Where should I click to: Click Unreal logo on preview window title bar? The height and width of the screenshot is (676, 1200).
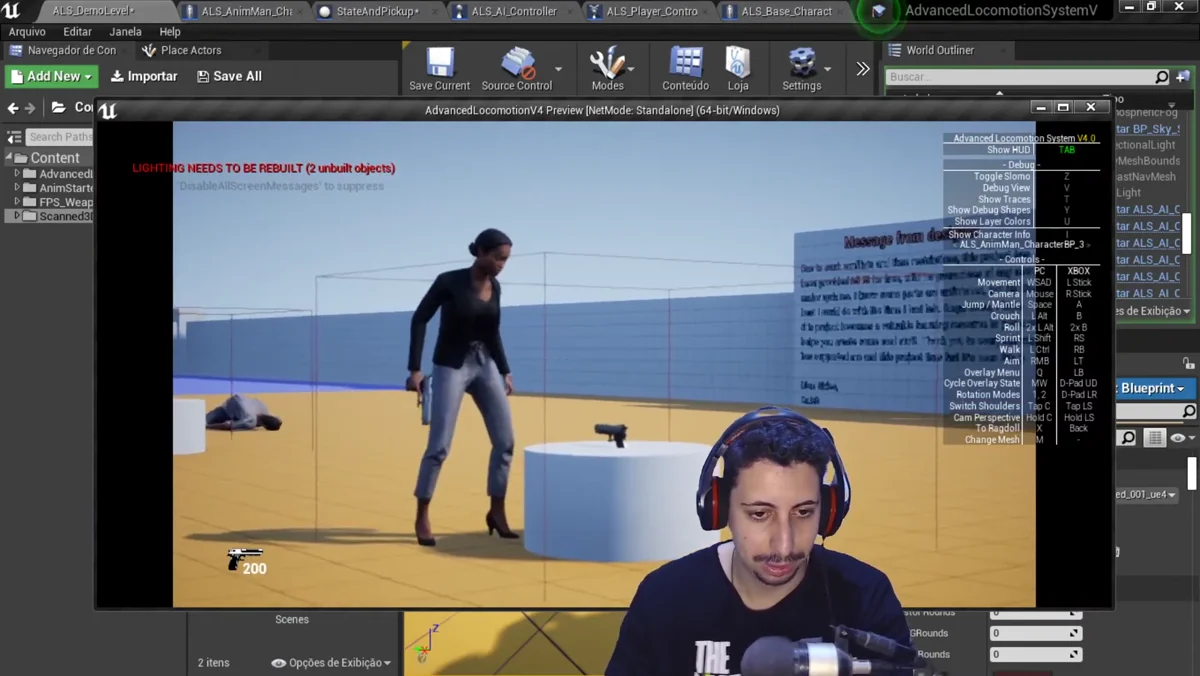click(108, 110)
